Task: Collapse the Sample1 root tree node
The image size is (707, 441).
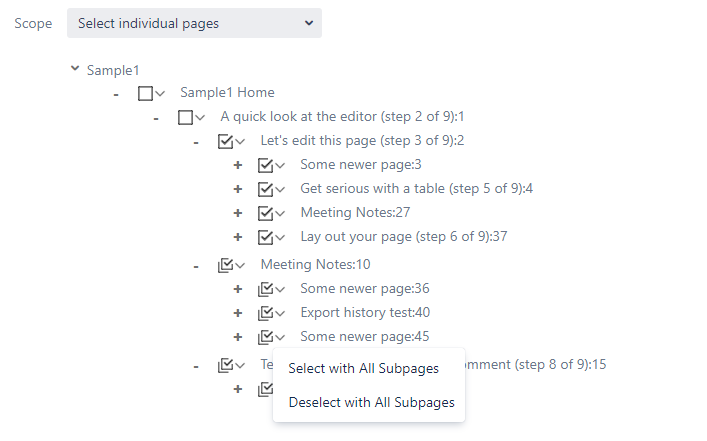Action: pyautogui.click(x=75, y=69)
